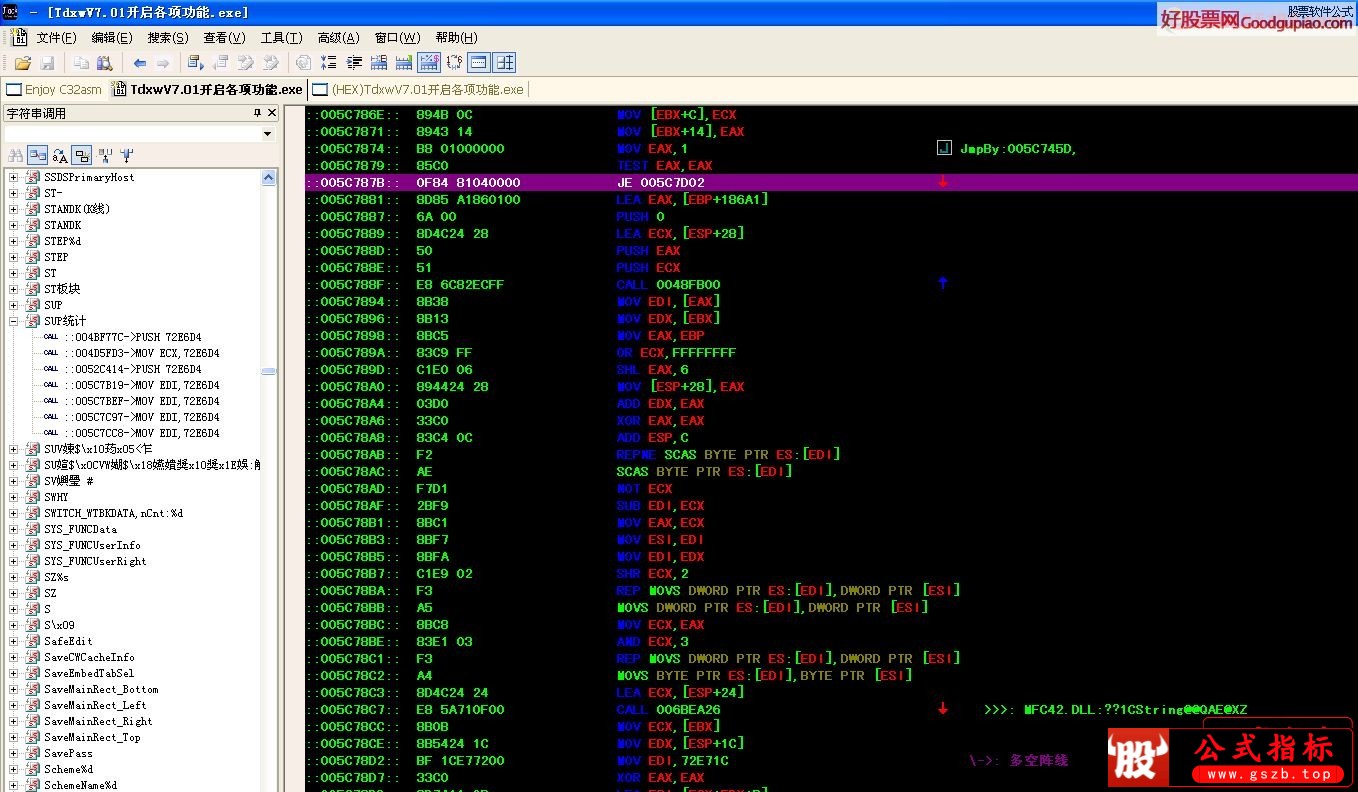Click the string list scrollbar thumb

(x=269, y=371)
